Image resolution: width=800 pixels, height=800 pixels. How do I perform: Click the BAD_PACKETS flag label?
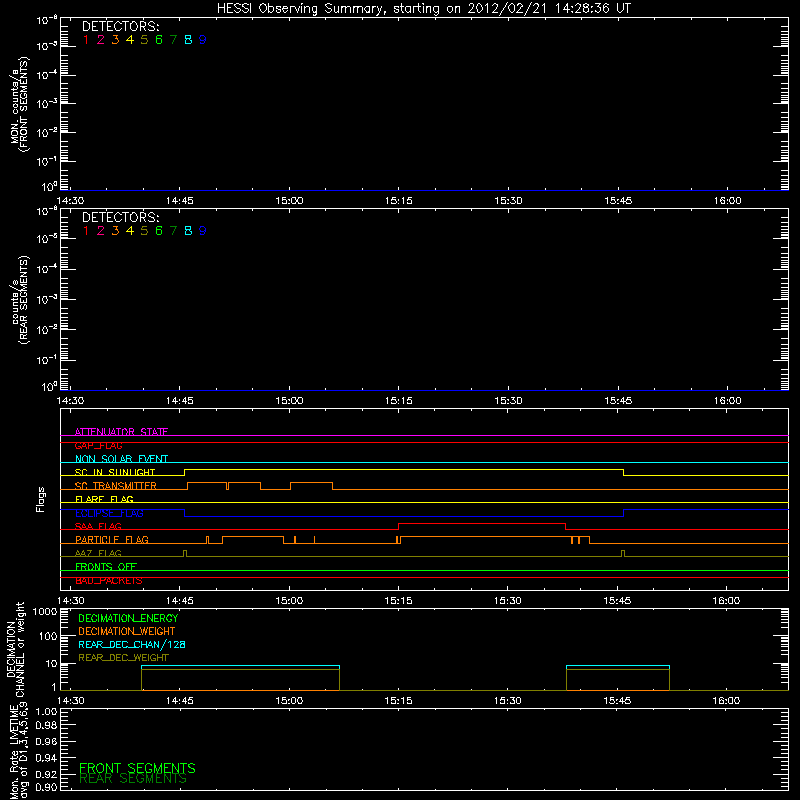point(109,581)
